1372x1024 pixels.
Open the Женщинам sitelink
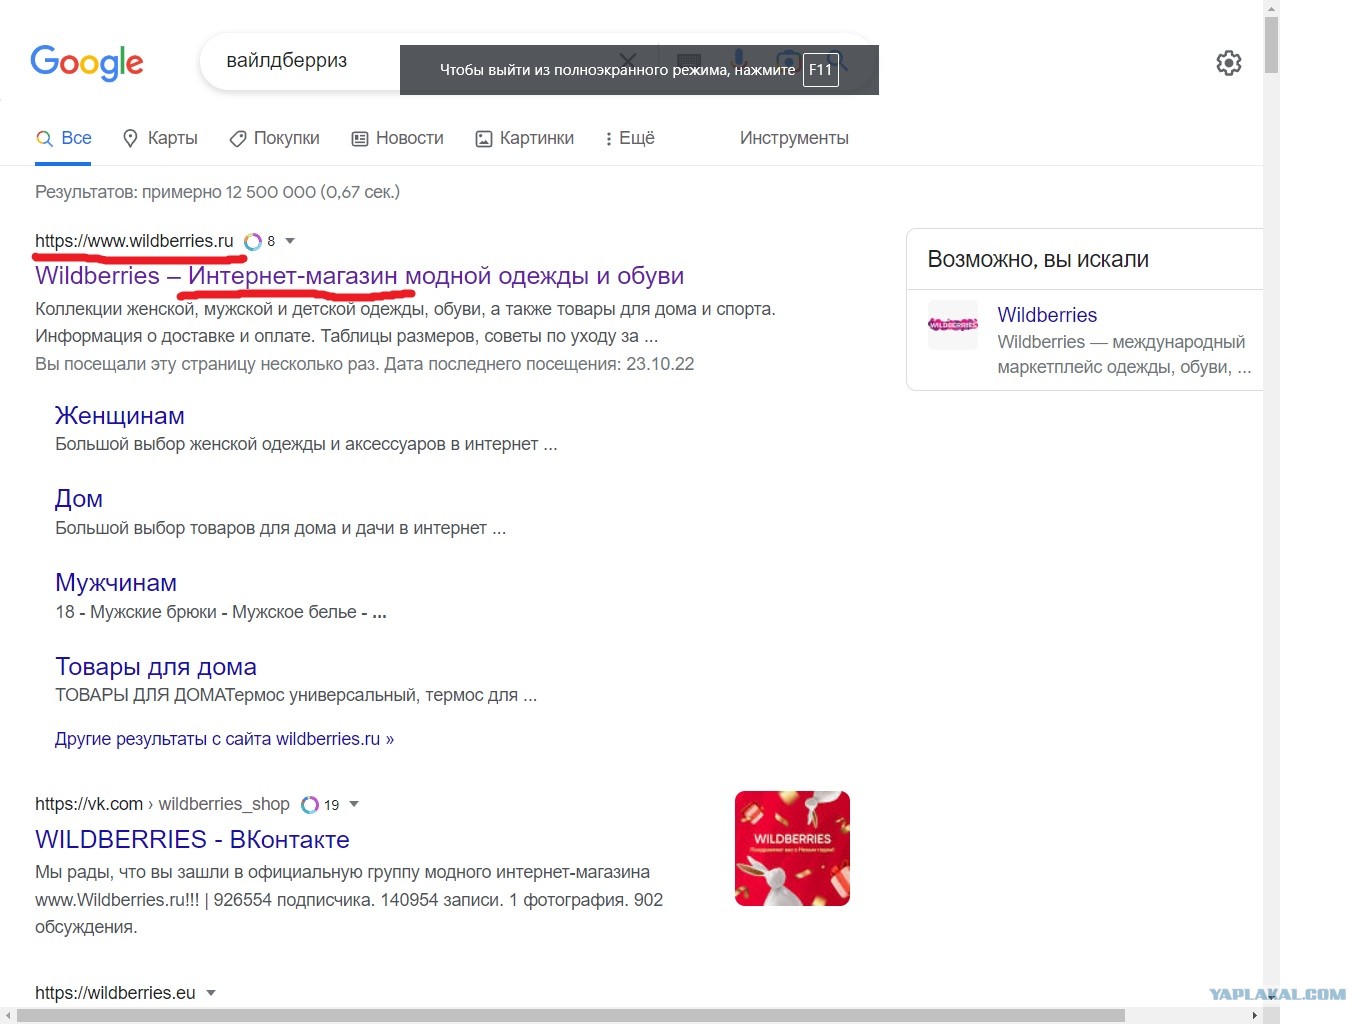click(x=120, y=416)
